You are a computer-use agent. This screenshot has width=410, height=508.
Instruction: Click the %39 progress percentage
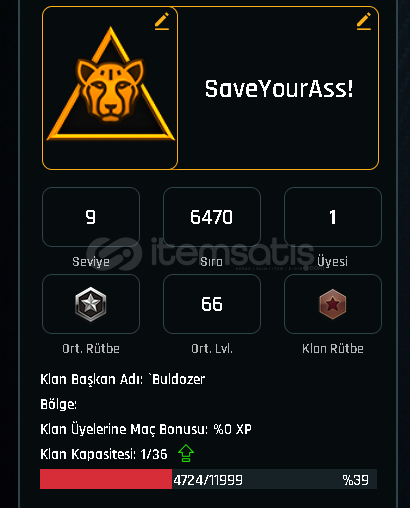point(355,480)
